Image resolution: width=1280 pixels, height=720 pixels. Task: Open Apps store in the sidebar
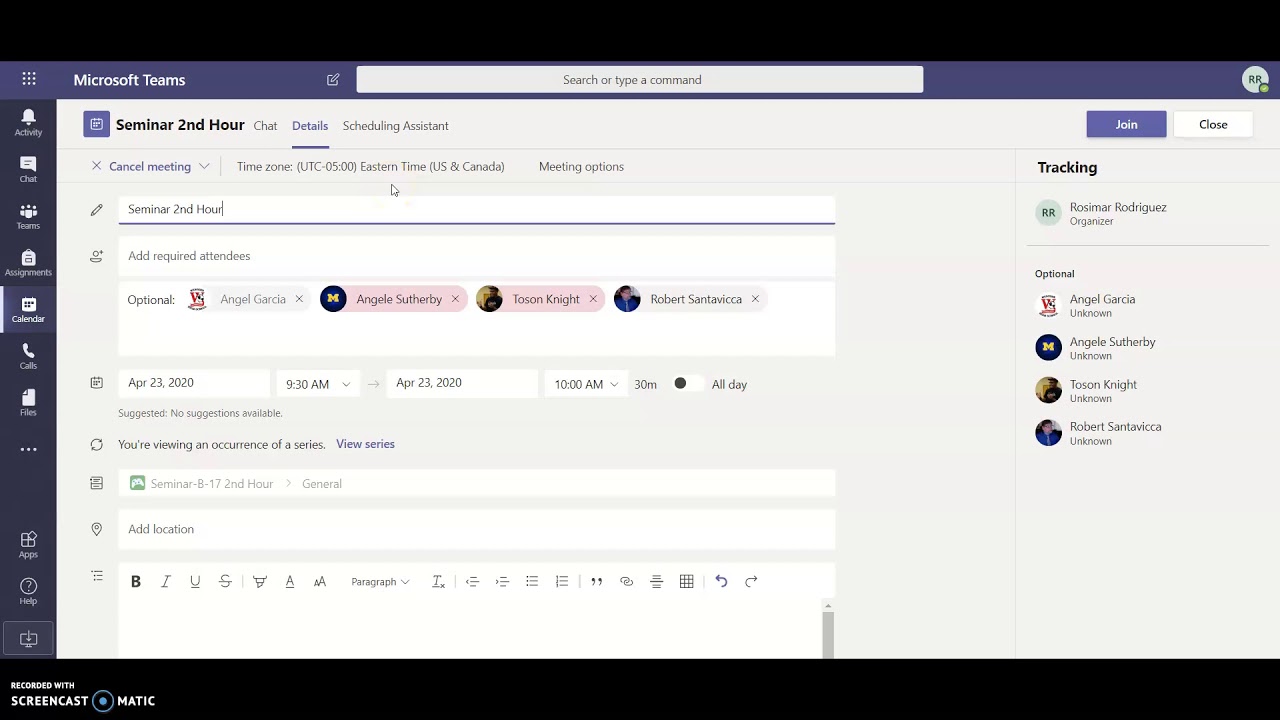point(28,545)
